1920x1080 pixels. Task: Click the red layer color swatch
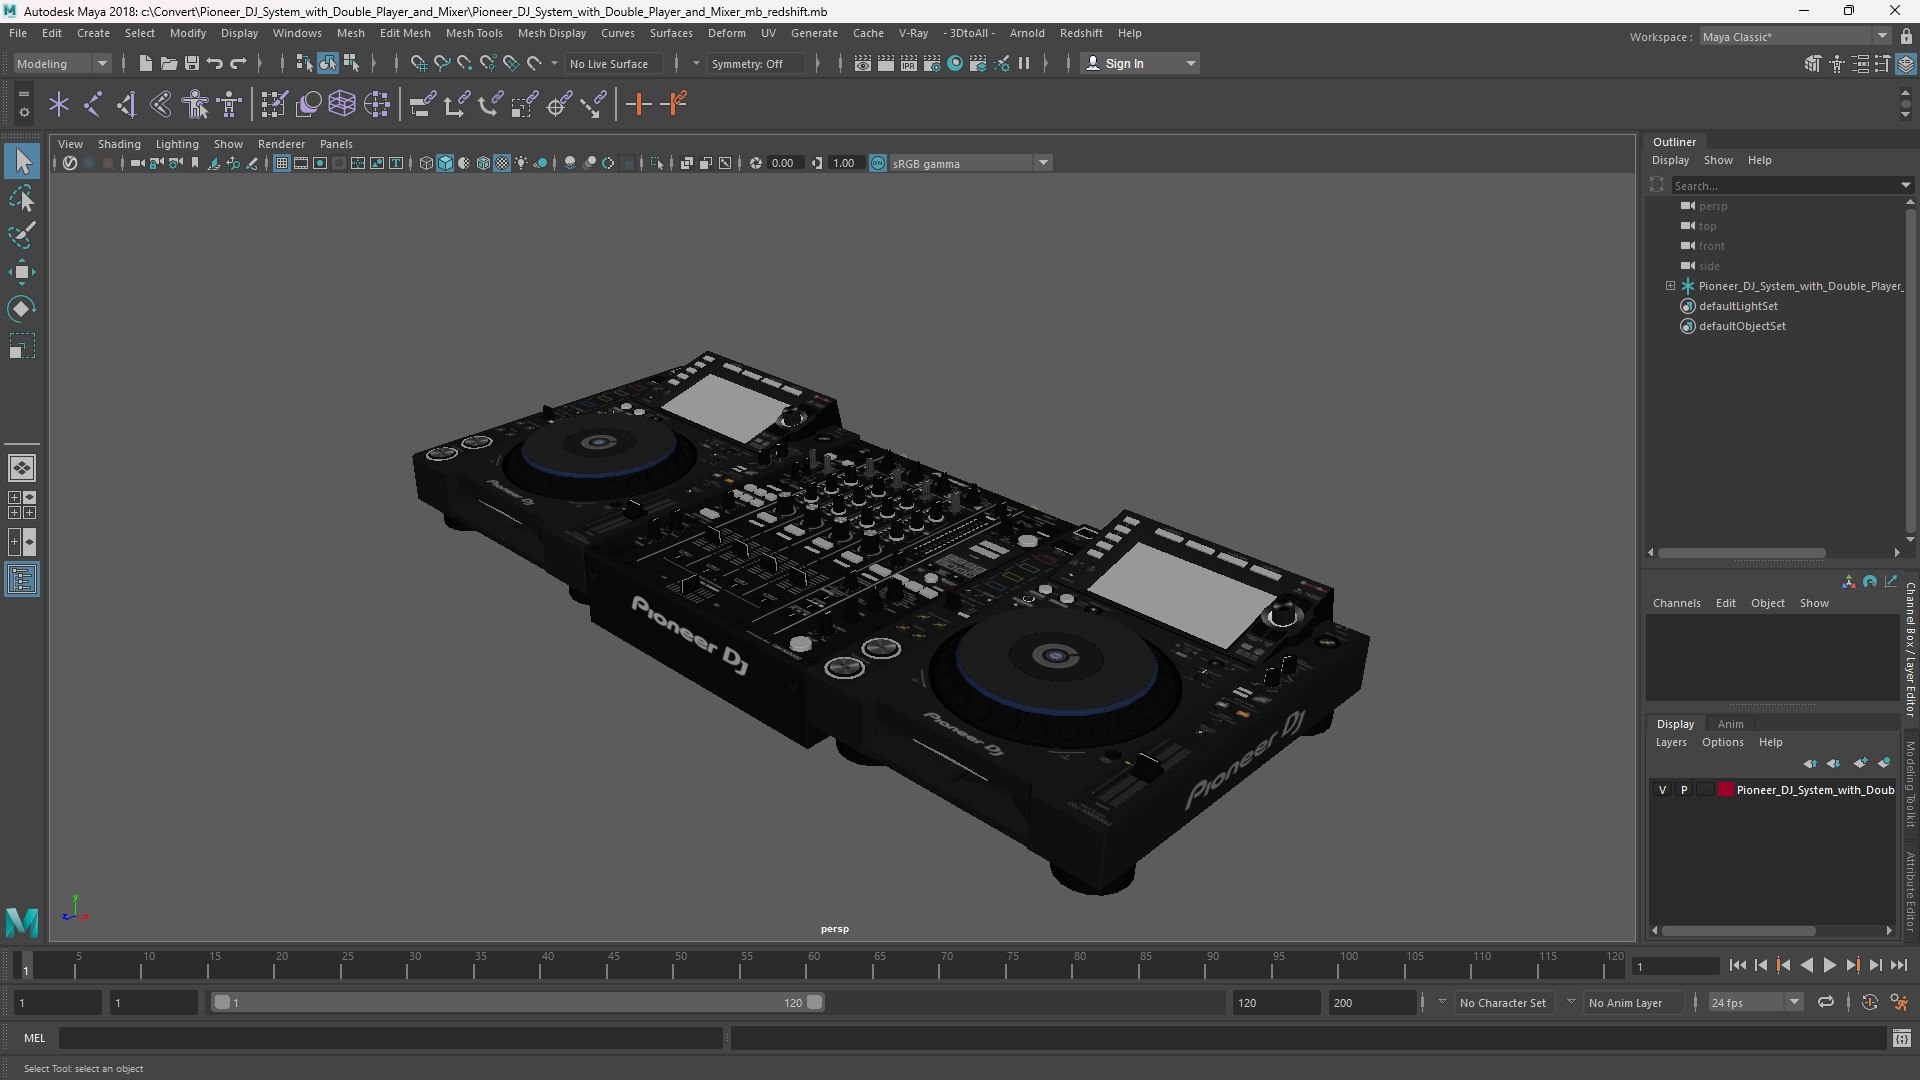pyautogui.click(x=1726, y=790)
